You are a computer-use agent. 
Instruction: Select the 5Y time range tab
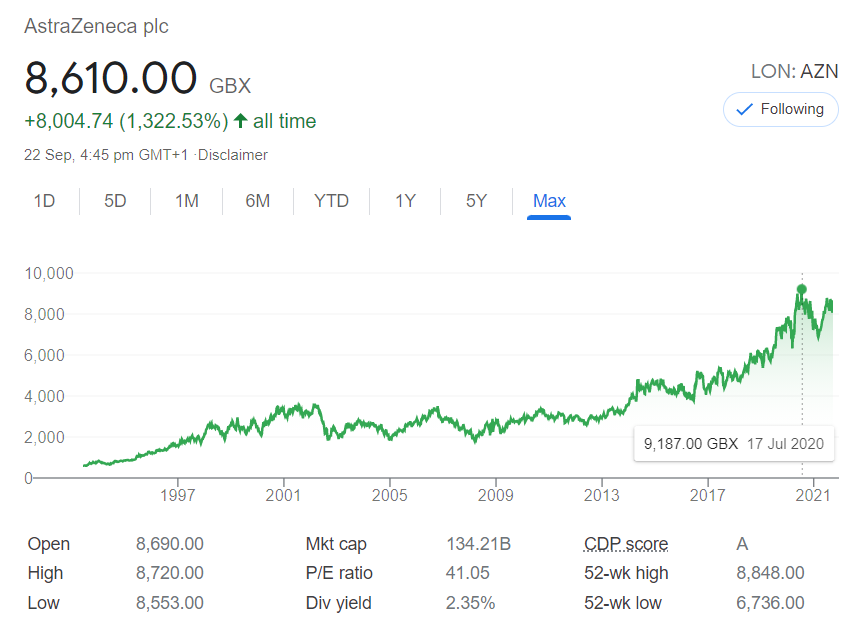[x=476, y=201]
